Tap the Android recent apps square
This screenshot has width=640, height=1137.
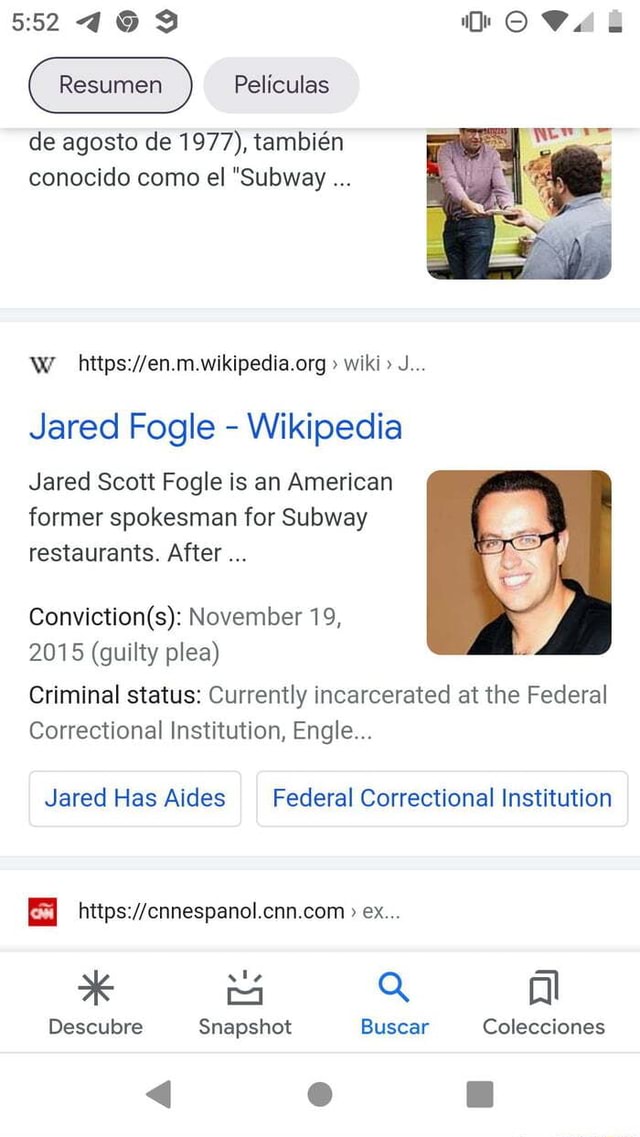[480, 1094]
